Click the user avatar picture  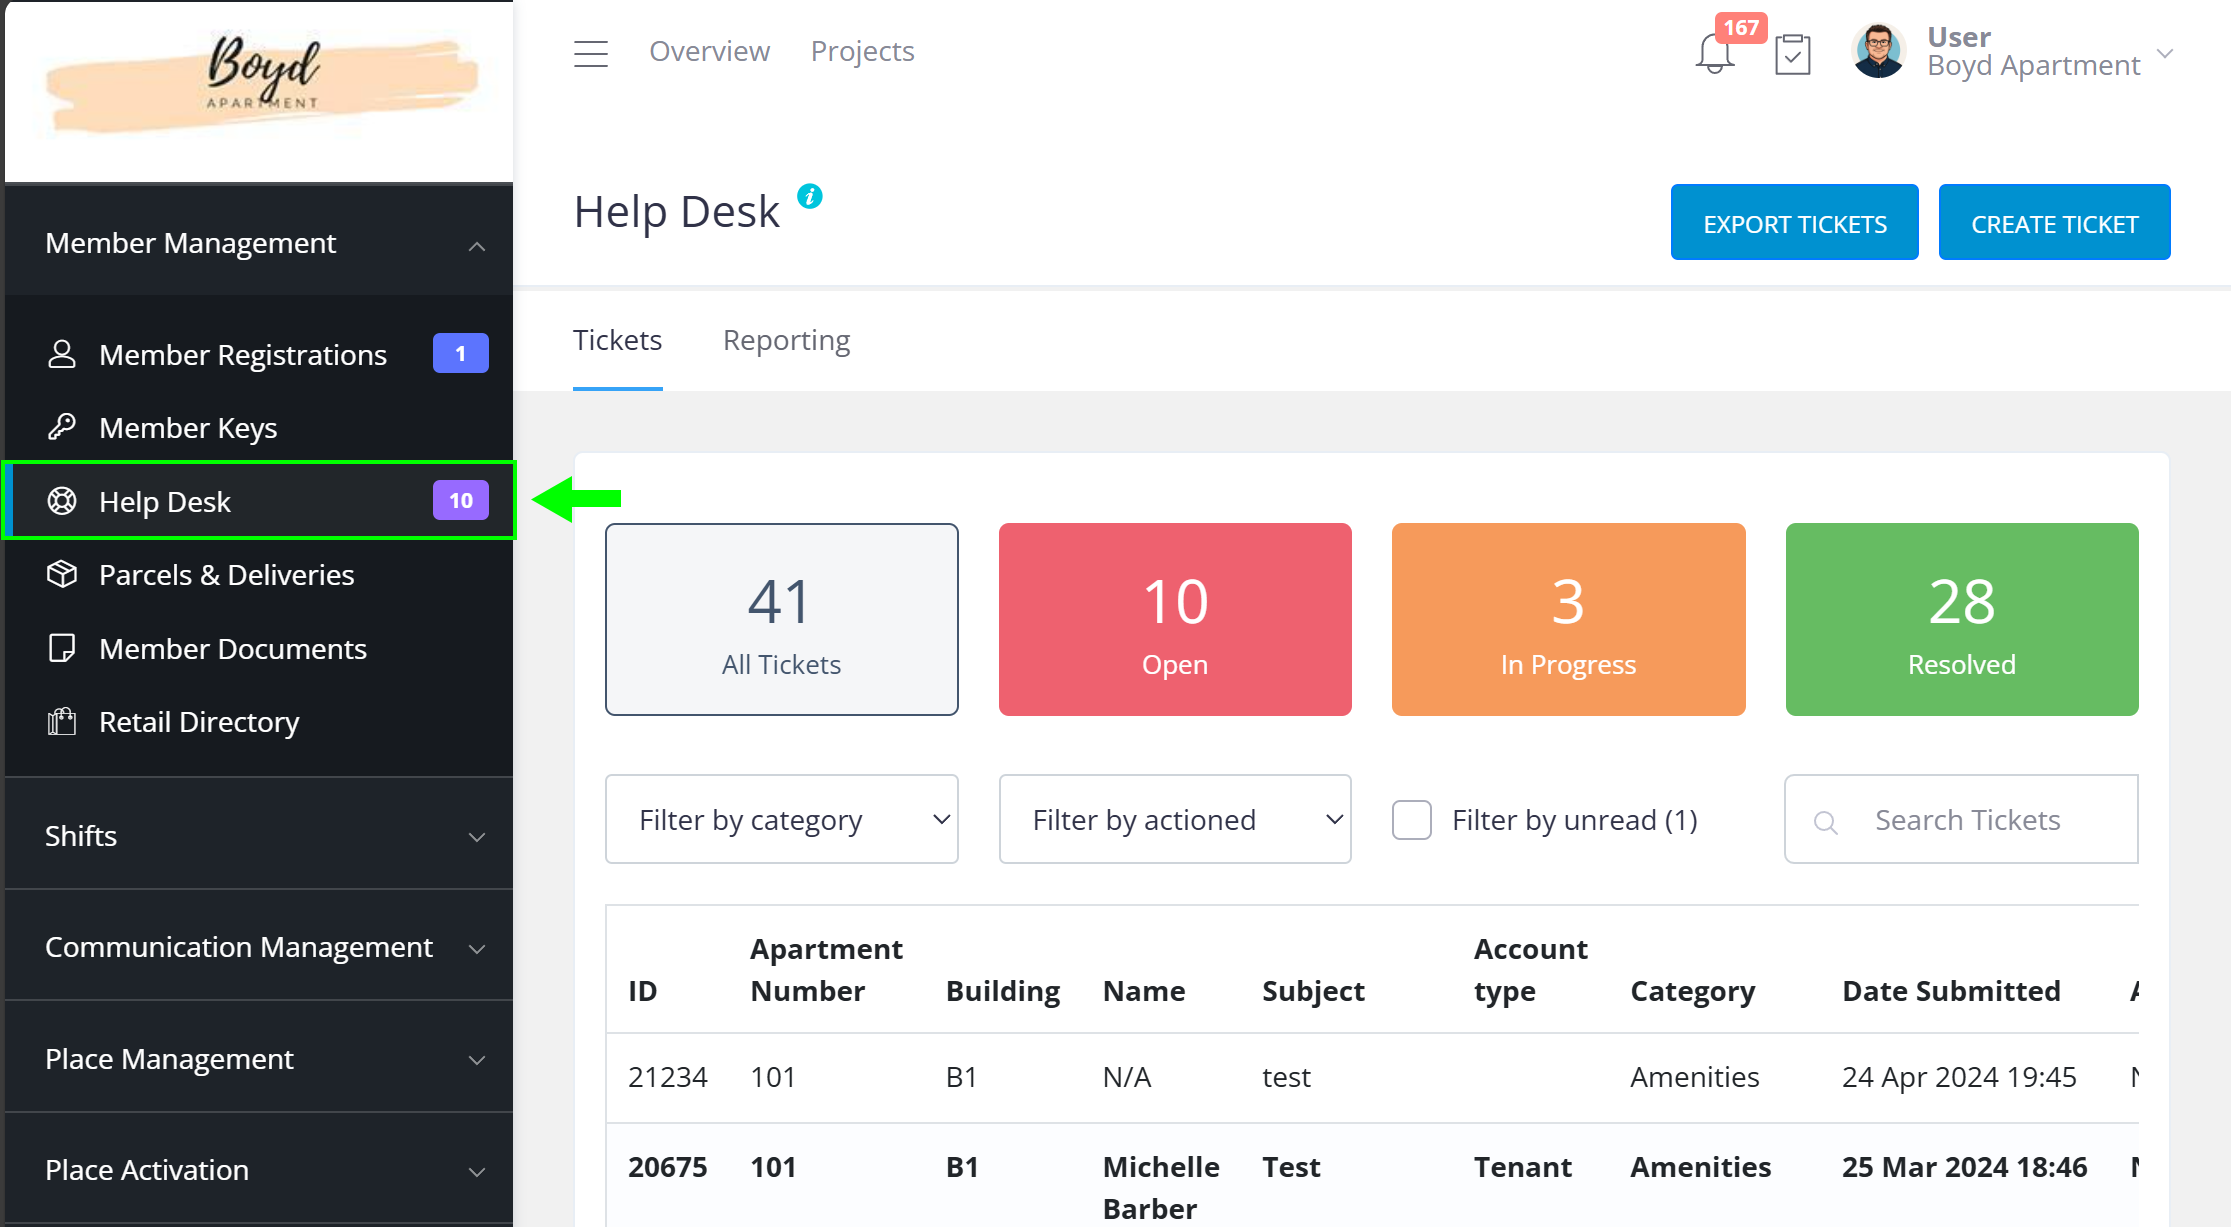[1878, 52]
